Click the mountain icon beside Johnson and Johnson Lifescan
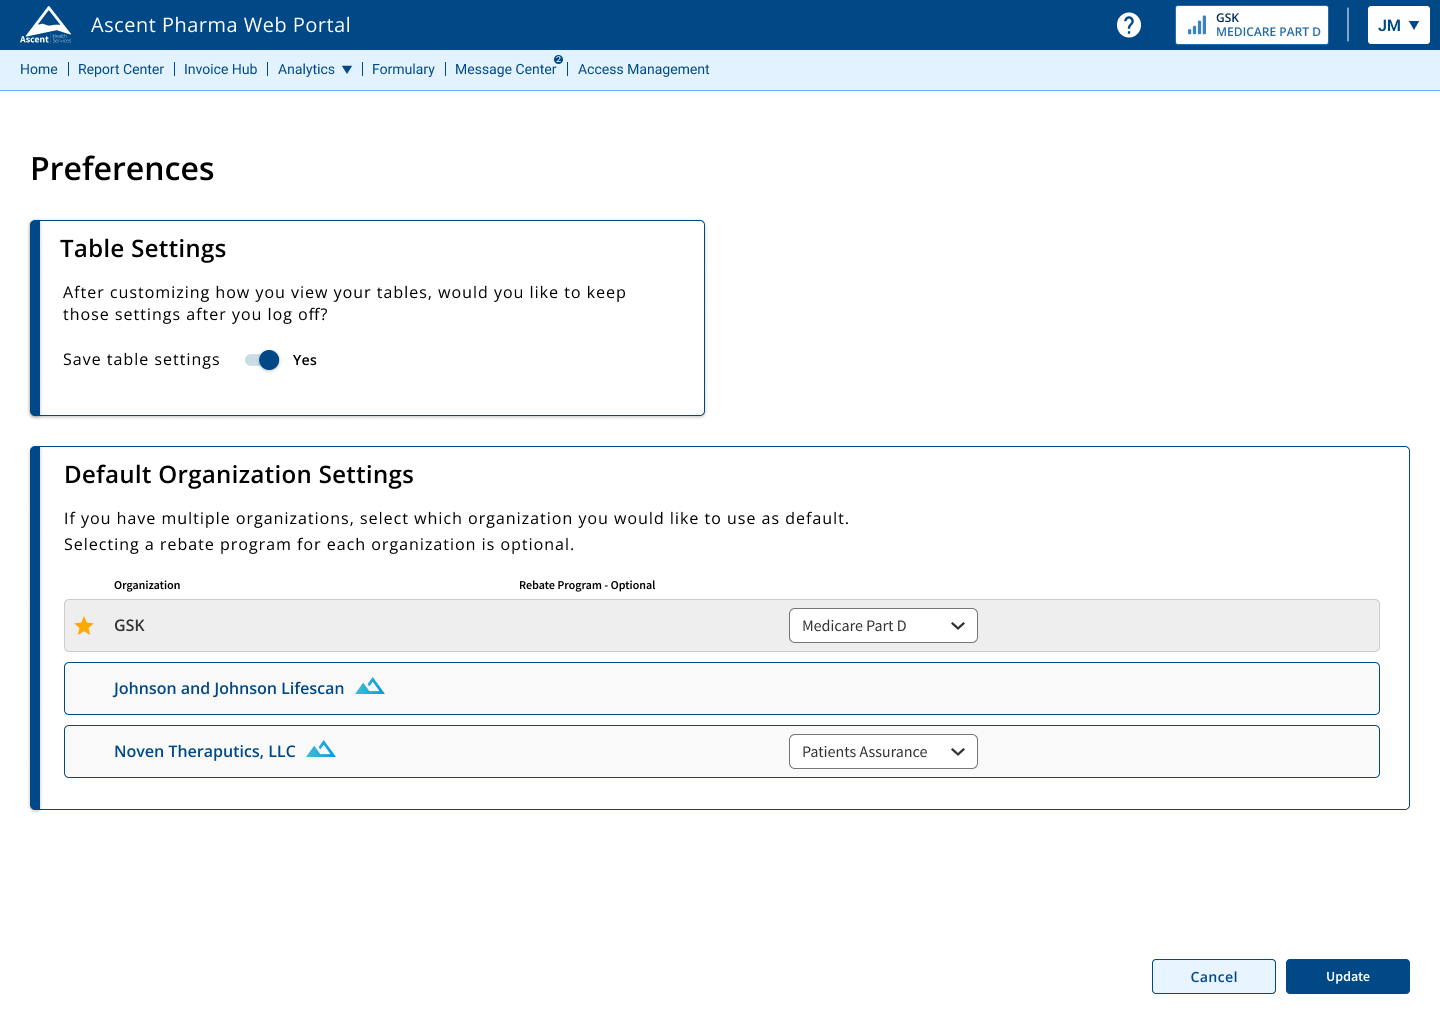1440x1024 pixels. (370, 687)
